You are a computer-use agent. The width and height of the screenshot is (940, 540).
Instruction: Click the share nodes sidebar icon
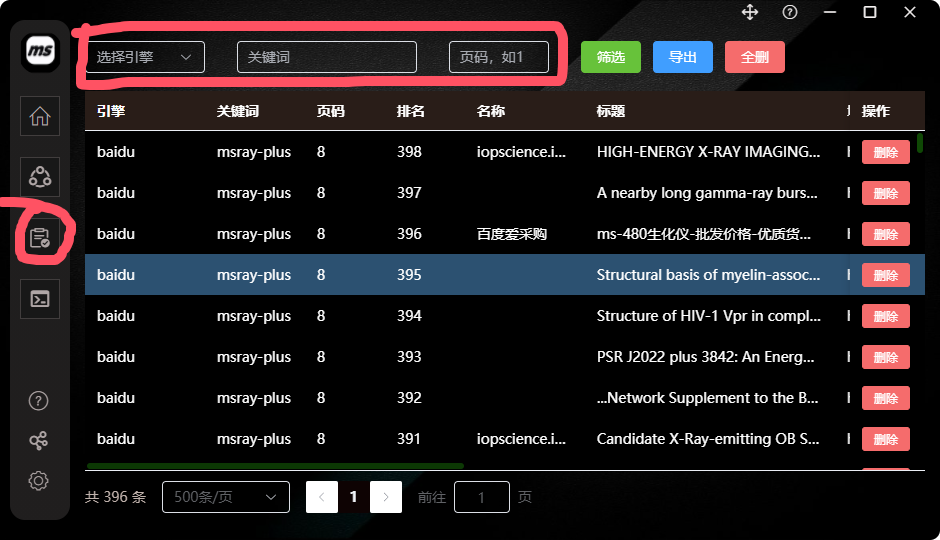click(x=38, y=441)
